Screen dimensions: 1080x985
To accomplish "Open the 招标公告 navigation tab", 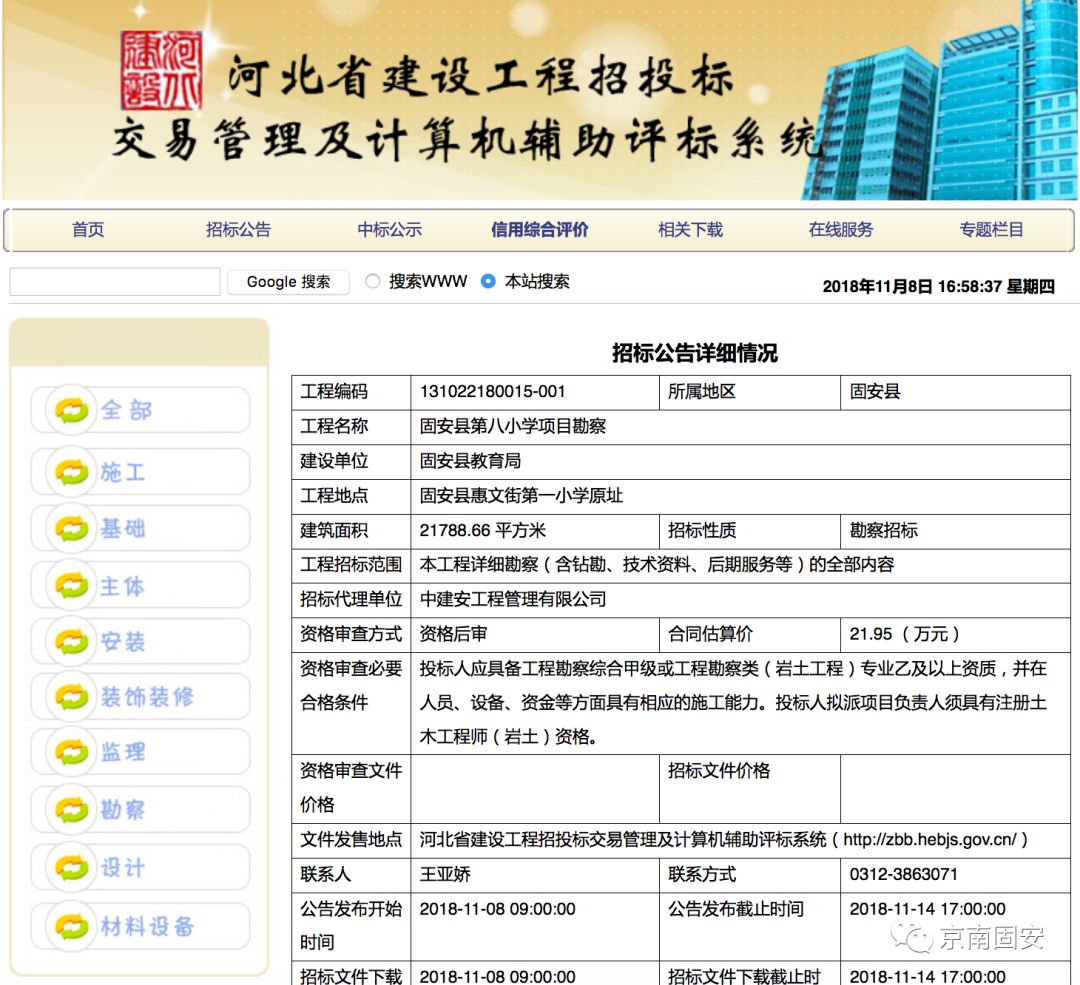I will [238, 229].
